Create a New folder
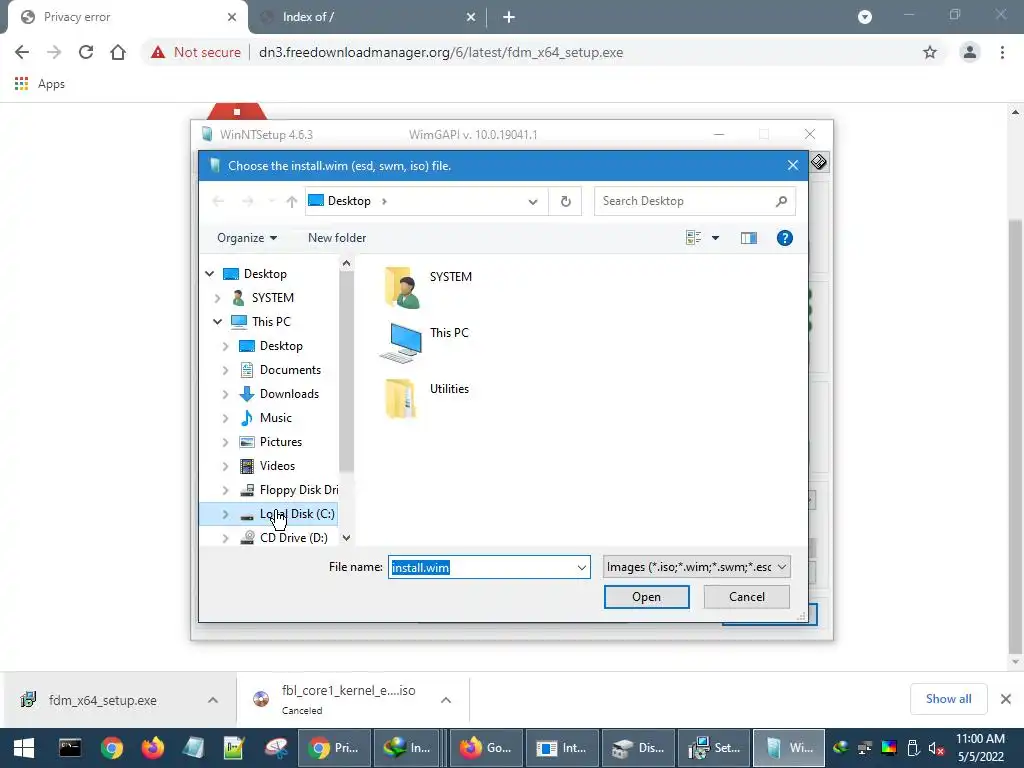1024x768 pixels. tap(337, 238)
